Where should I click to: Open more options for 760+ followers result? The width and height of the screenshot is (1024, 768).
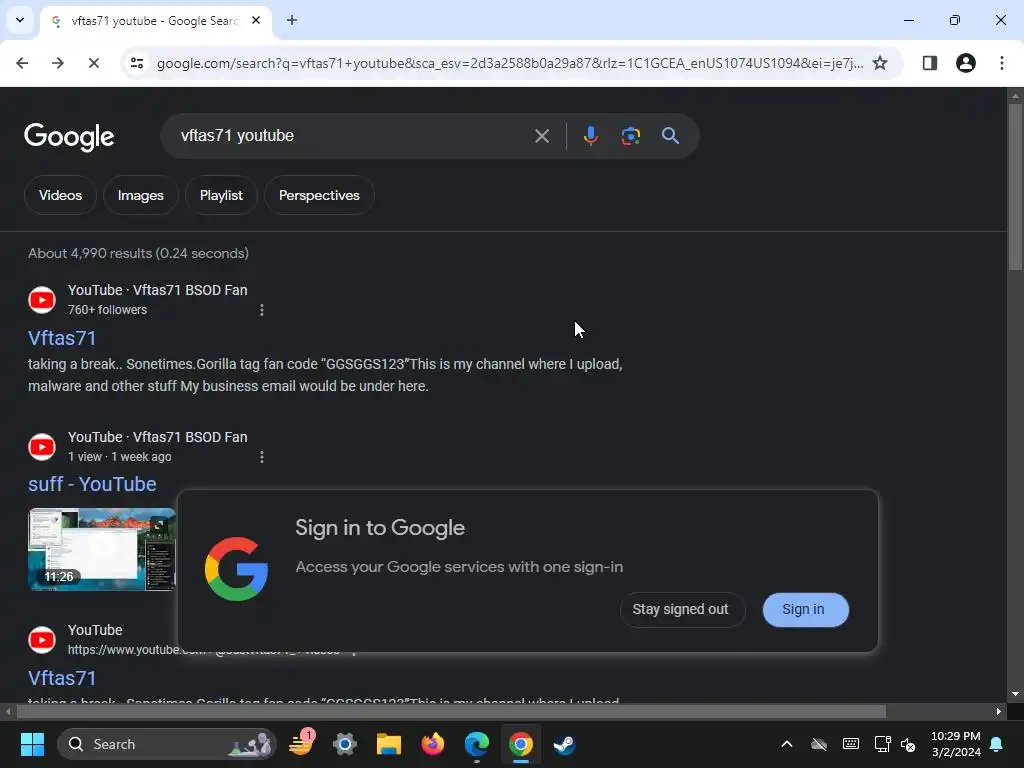click(x=262, y=310)
